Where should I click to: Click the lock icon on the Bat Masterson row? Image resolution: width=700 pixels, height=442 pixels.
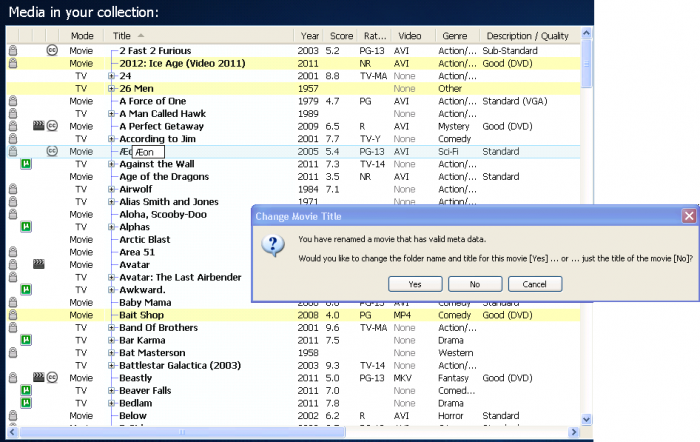click(x=13, y=353)
